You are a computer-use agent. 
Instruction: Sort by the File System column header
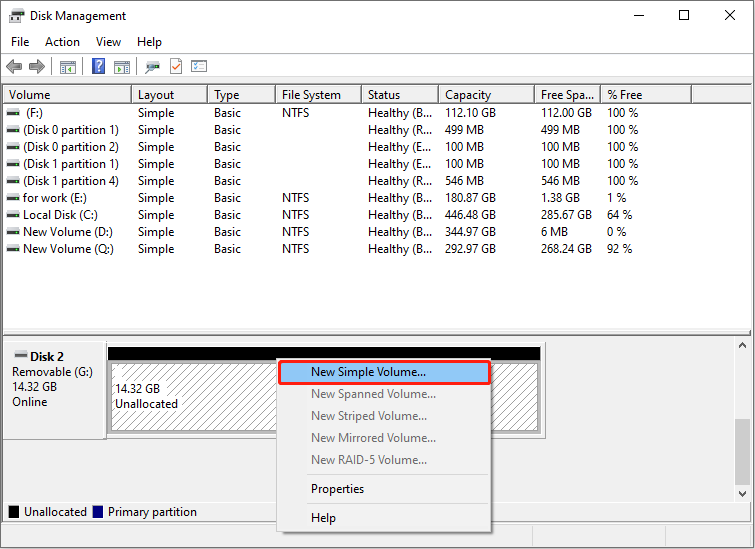319,95
